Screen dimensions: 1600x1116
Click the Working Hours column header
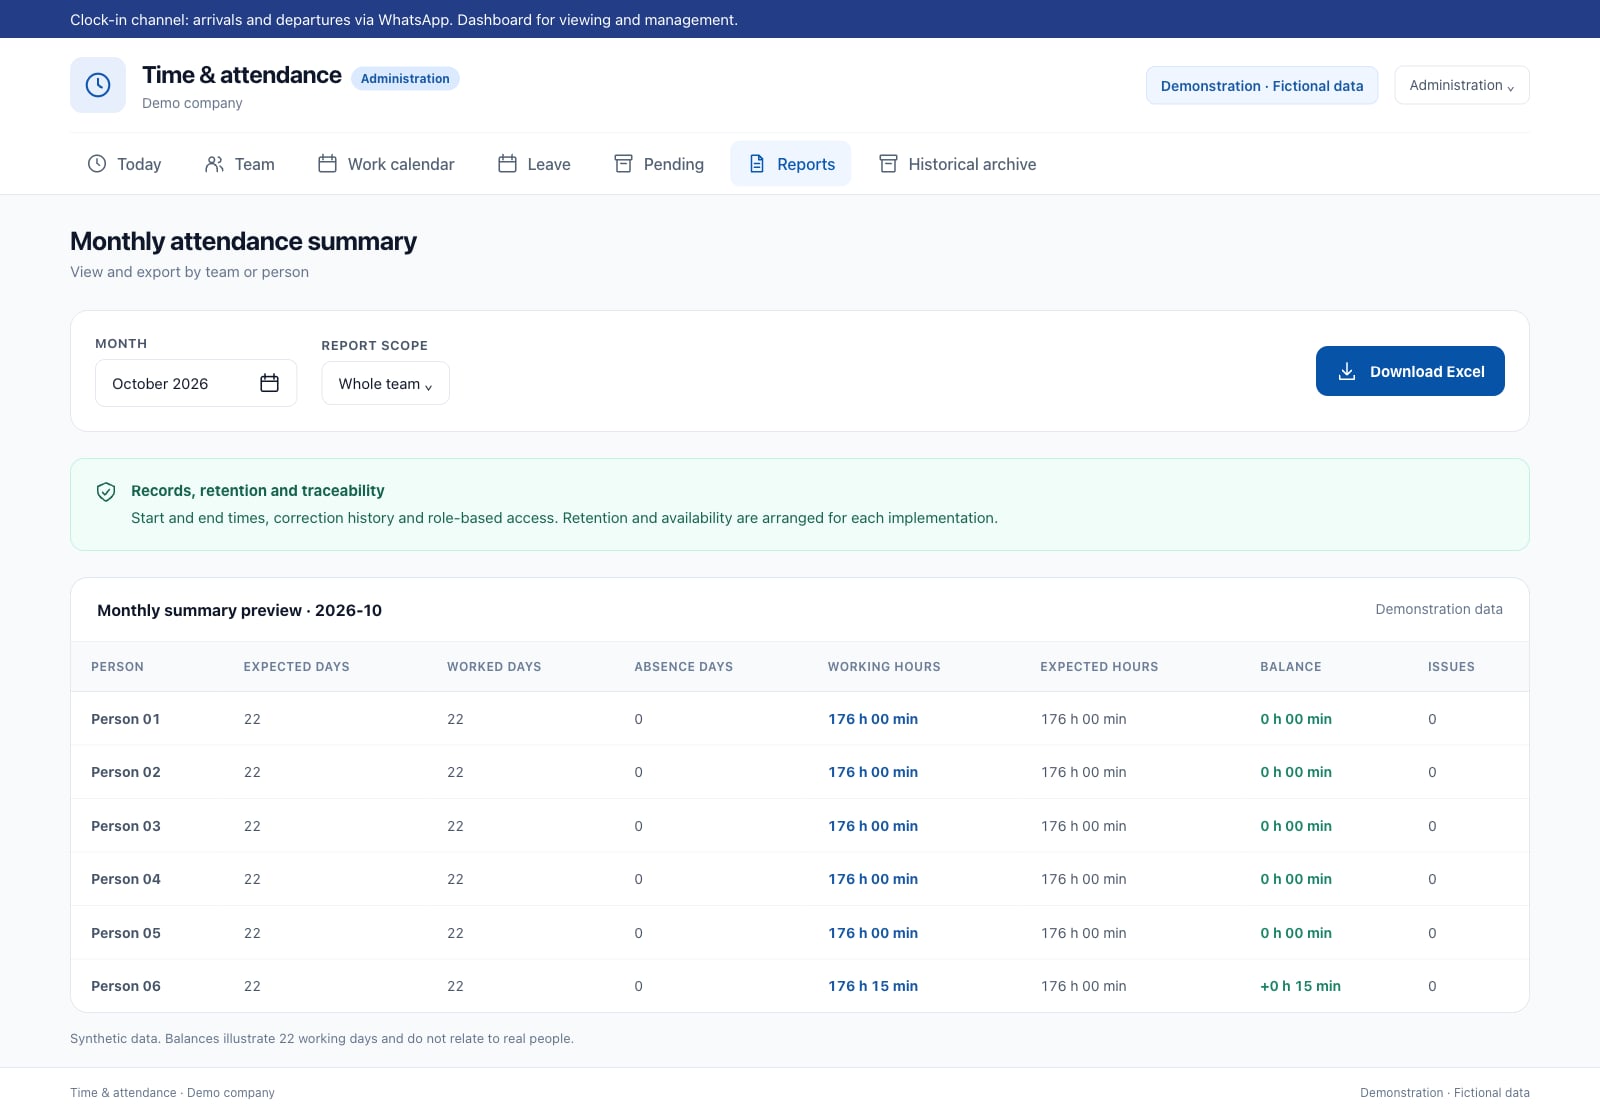(x=884, y=667)
